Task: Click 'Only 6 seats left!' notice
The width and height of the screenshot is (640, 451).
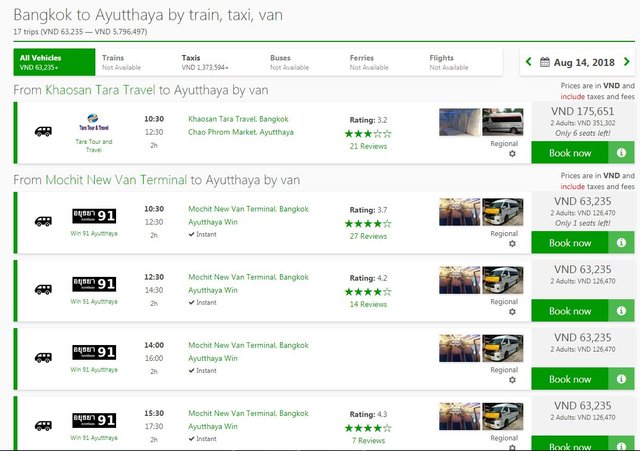Action: (x=582, y=133)
